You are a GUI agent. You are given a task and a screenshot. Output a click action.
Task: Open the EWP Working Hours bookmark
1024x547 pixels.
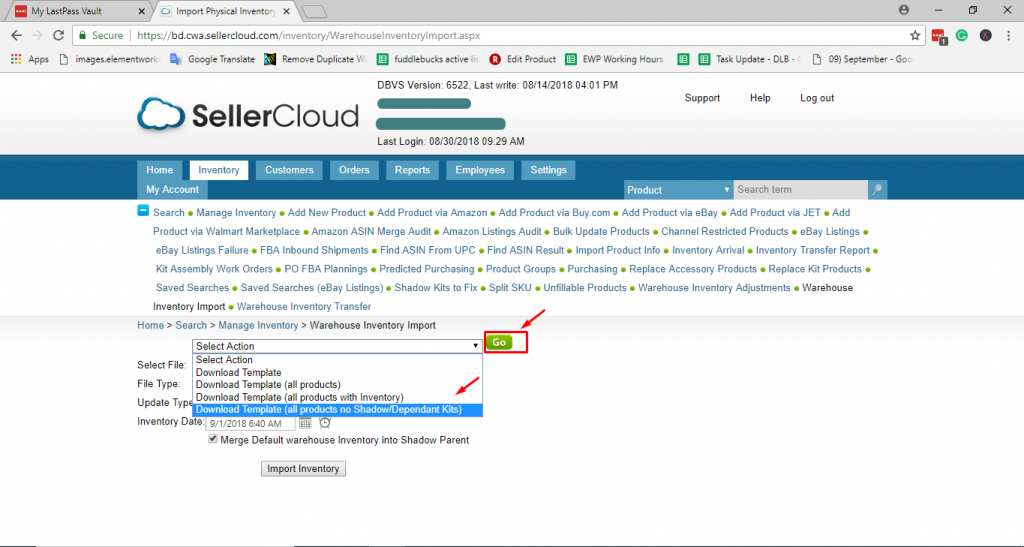615,59
